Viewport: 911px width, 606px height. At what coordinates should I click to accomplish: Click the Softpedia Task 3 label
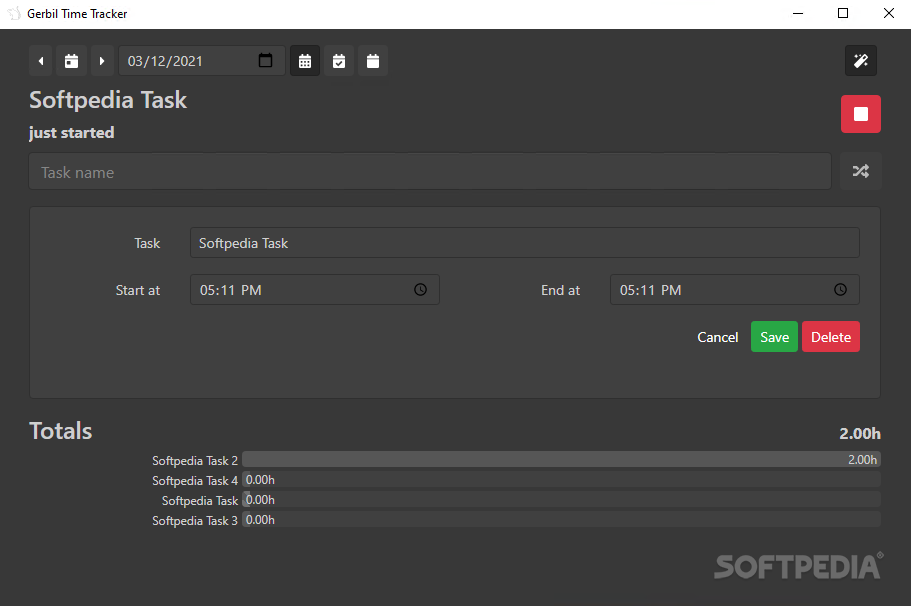coord(195,521)
